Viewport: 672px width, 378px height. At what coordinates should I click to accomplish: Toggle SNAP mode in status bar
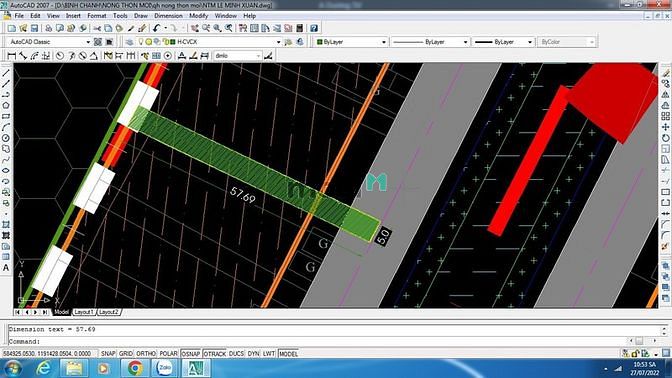pos(108,354)
